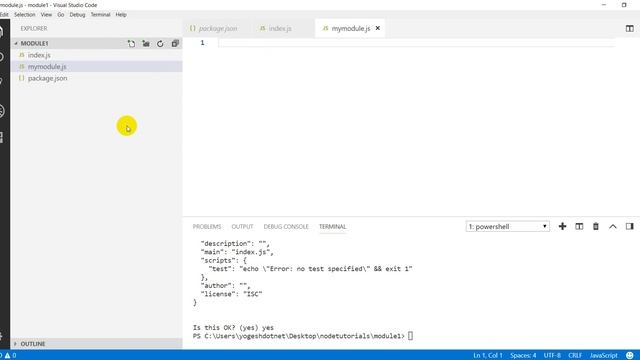Kill the terminal with trash icon
The height and width of the screenshot is (360, 640).
point(596,226)
